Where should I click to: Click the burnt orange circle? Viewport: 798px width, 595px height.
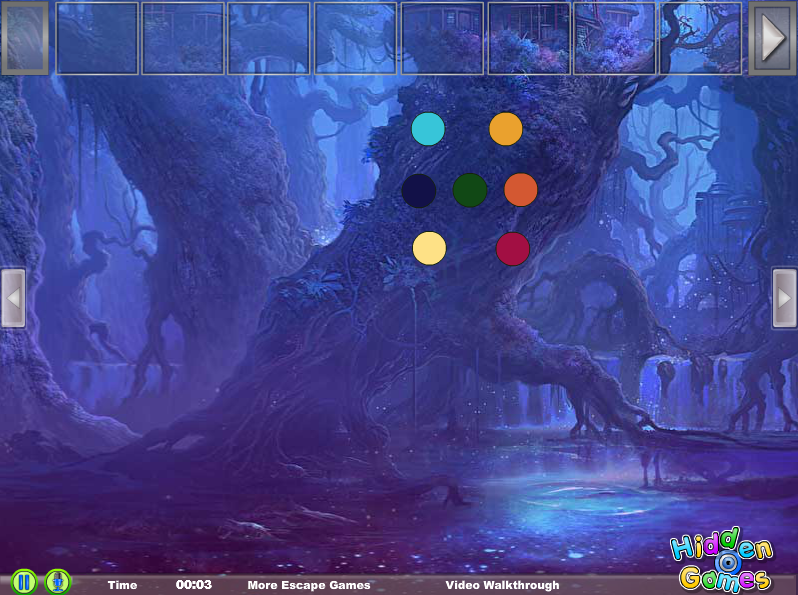tap(521, 190)
